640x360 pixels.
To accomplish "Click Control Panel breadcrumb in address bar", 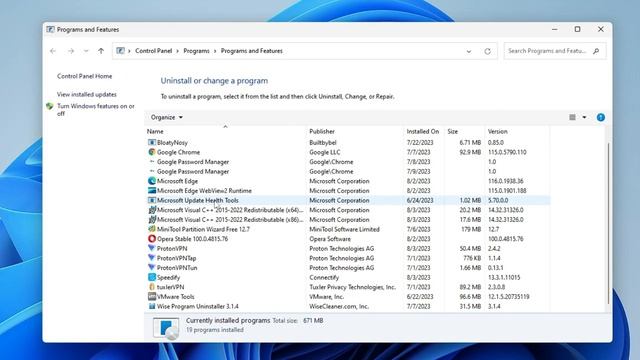I will [153, 51].
